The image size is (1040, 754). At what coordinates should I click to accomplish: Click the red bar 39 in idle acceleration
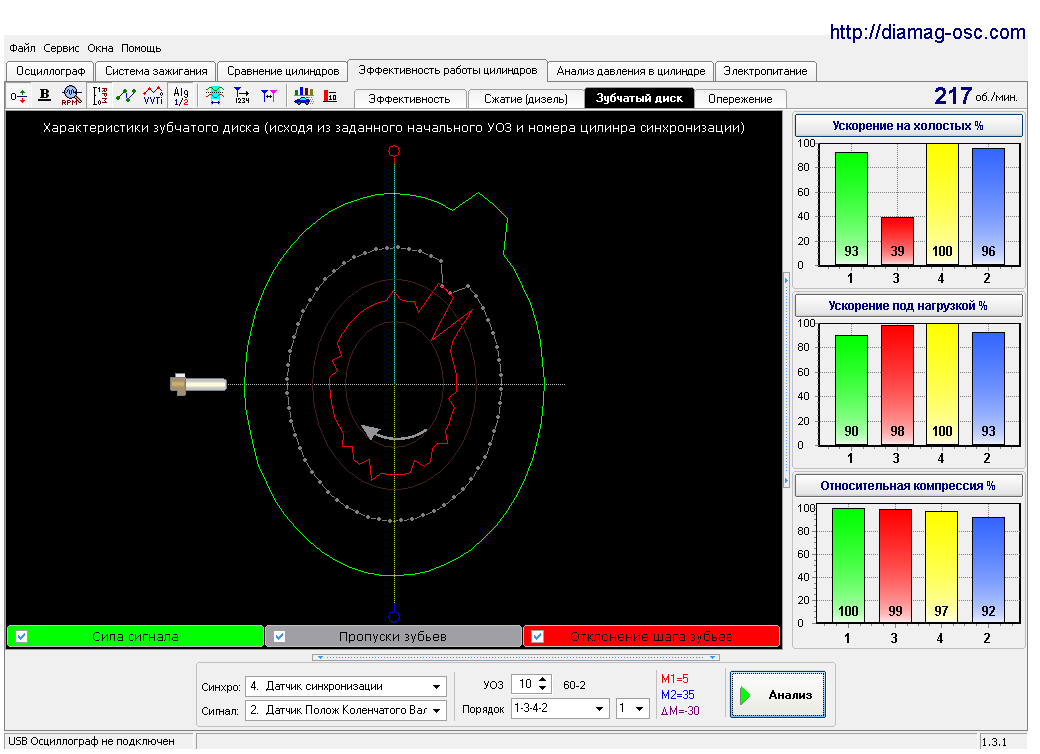(x=897, y=241)
